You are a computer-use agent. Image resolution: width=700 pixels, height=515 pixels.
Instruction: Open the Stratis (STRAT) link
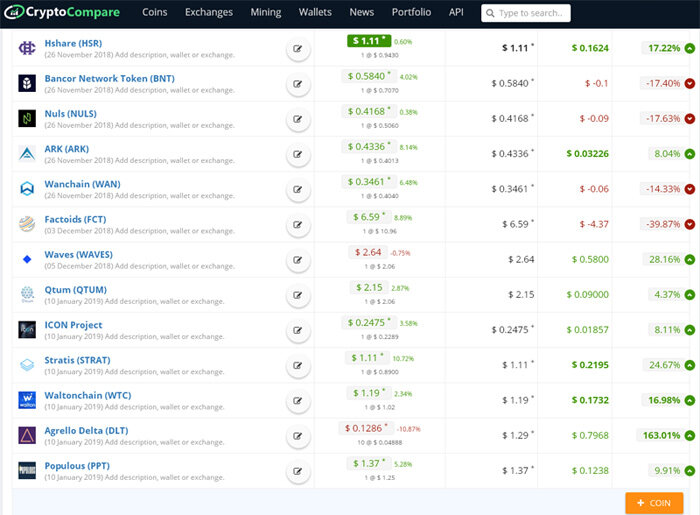[77, 360]
